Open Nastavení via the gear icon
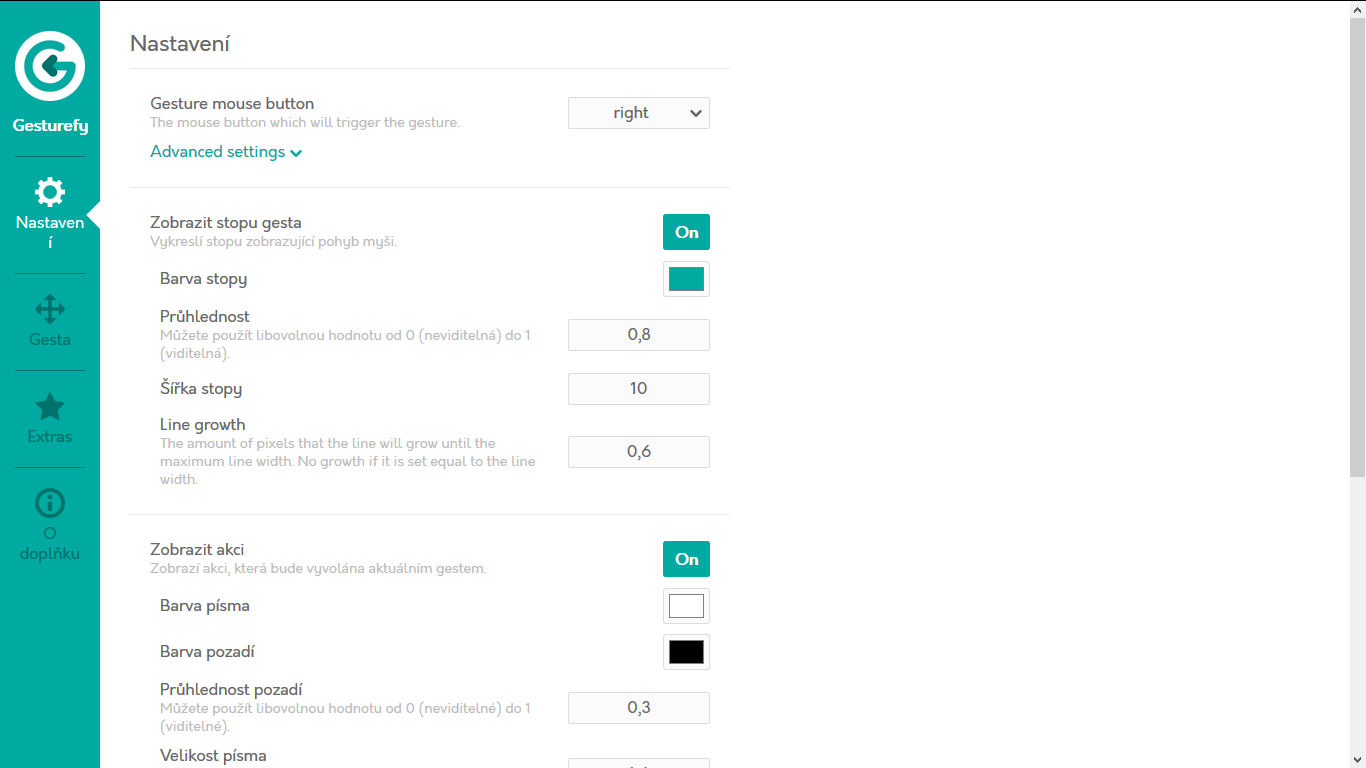Image resolution: width=1366 pixels, height=768 pixels. pyautogui.click(x=50, y=192)
